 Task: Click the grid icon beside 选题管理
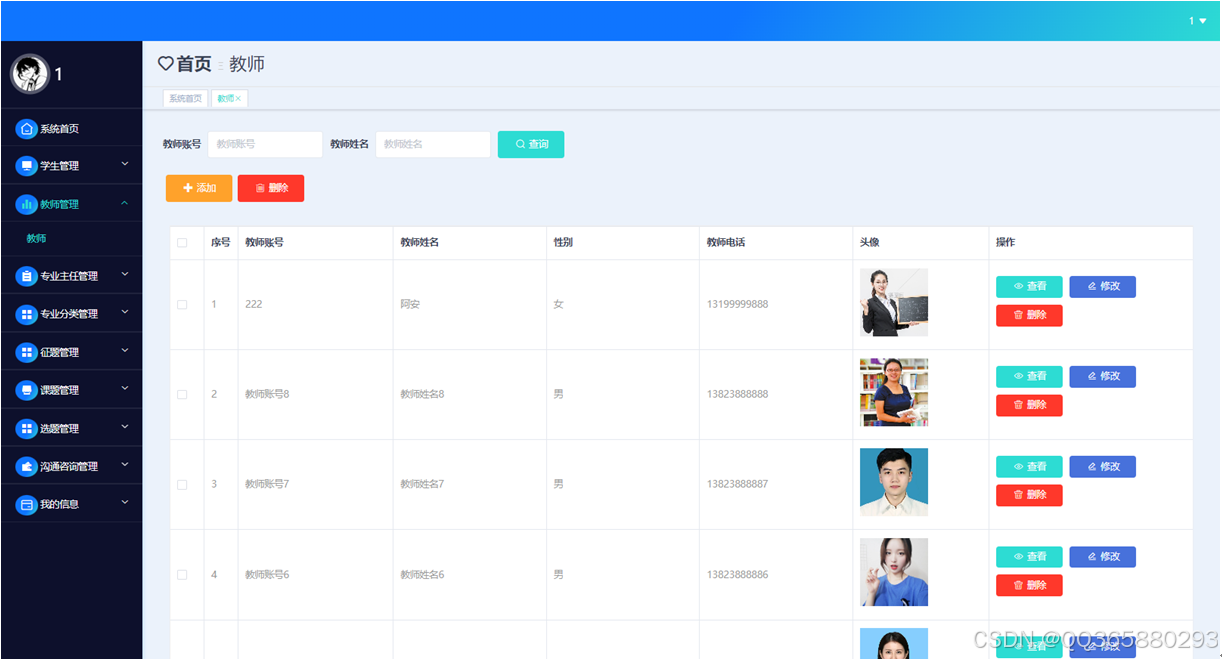(x=27, y=428)
